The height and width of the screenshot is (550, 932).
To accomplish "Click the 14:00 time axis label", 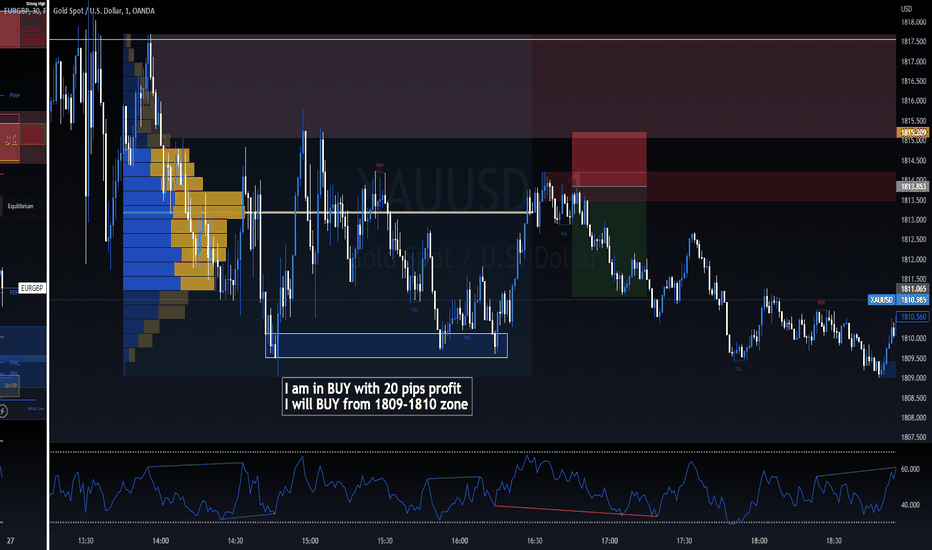I will point(160,540).
